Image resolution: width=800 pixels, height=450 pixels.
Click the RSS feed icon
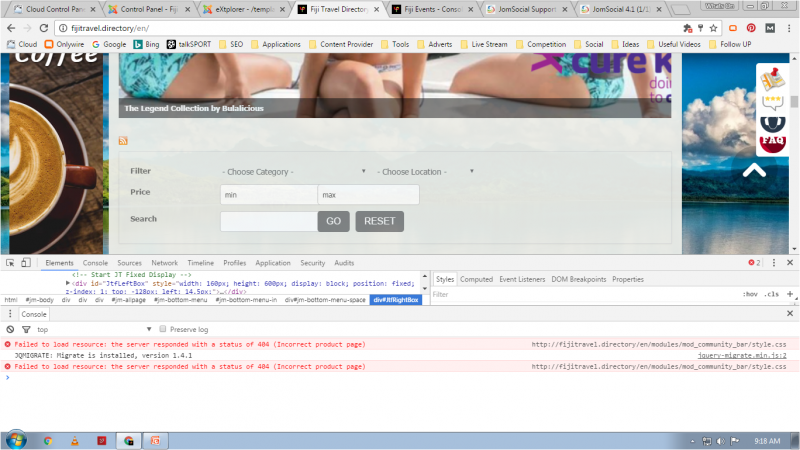coord(123,141)
